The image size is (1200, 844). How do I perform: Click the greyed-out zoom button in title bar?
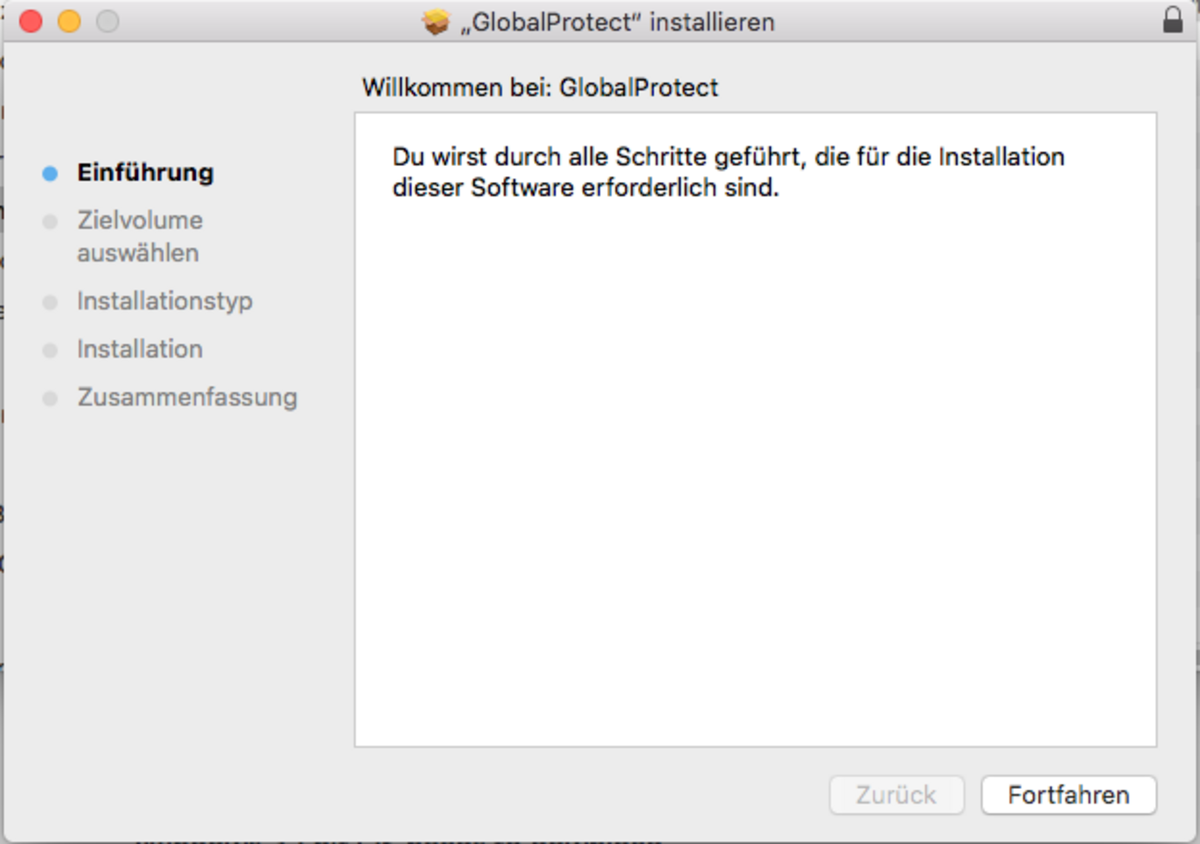click(x=107, y=21)
